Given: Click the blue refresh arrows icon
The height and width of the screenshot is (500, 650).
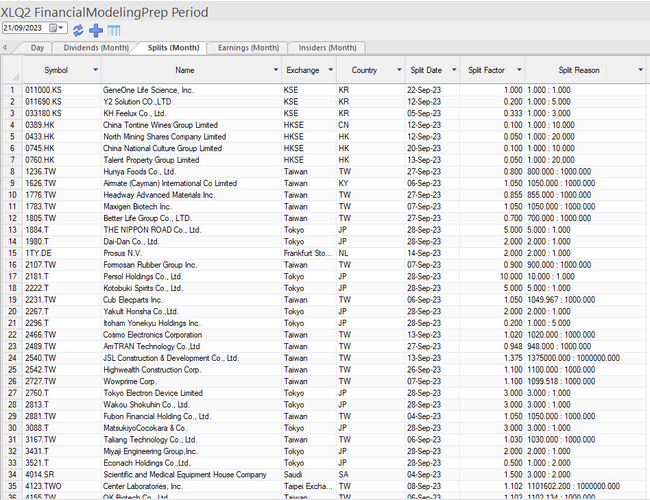Looking at the screenshot, I should pyautogui.click(x=78, y=30).
